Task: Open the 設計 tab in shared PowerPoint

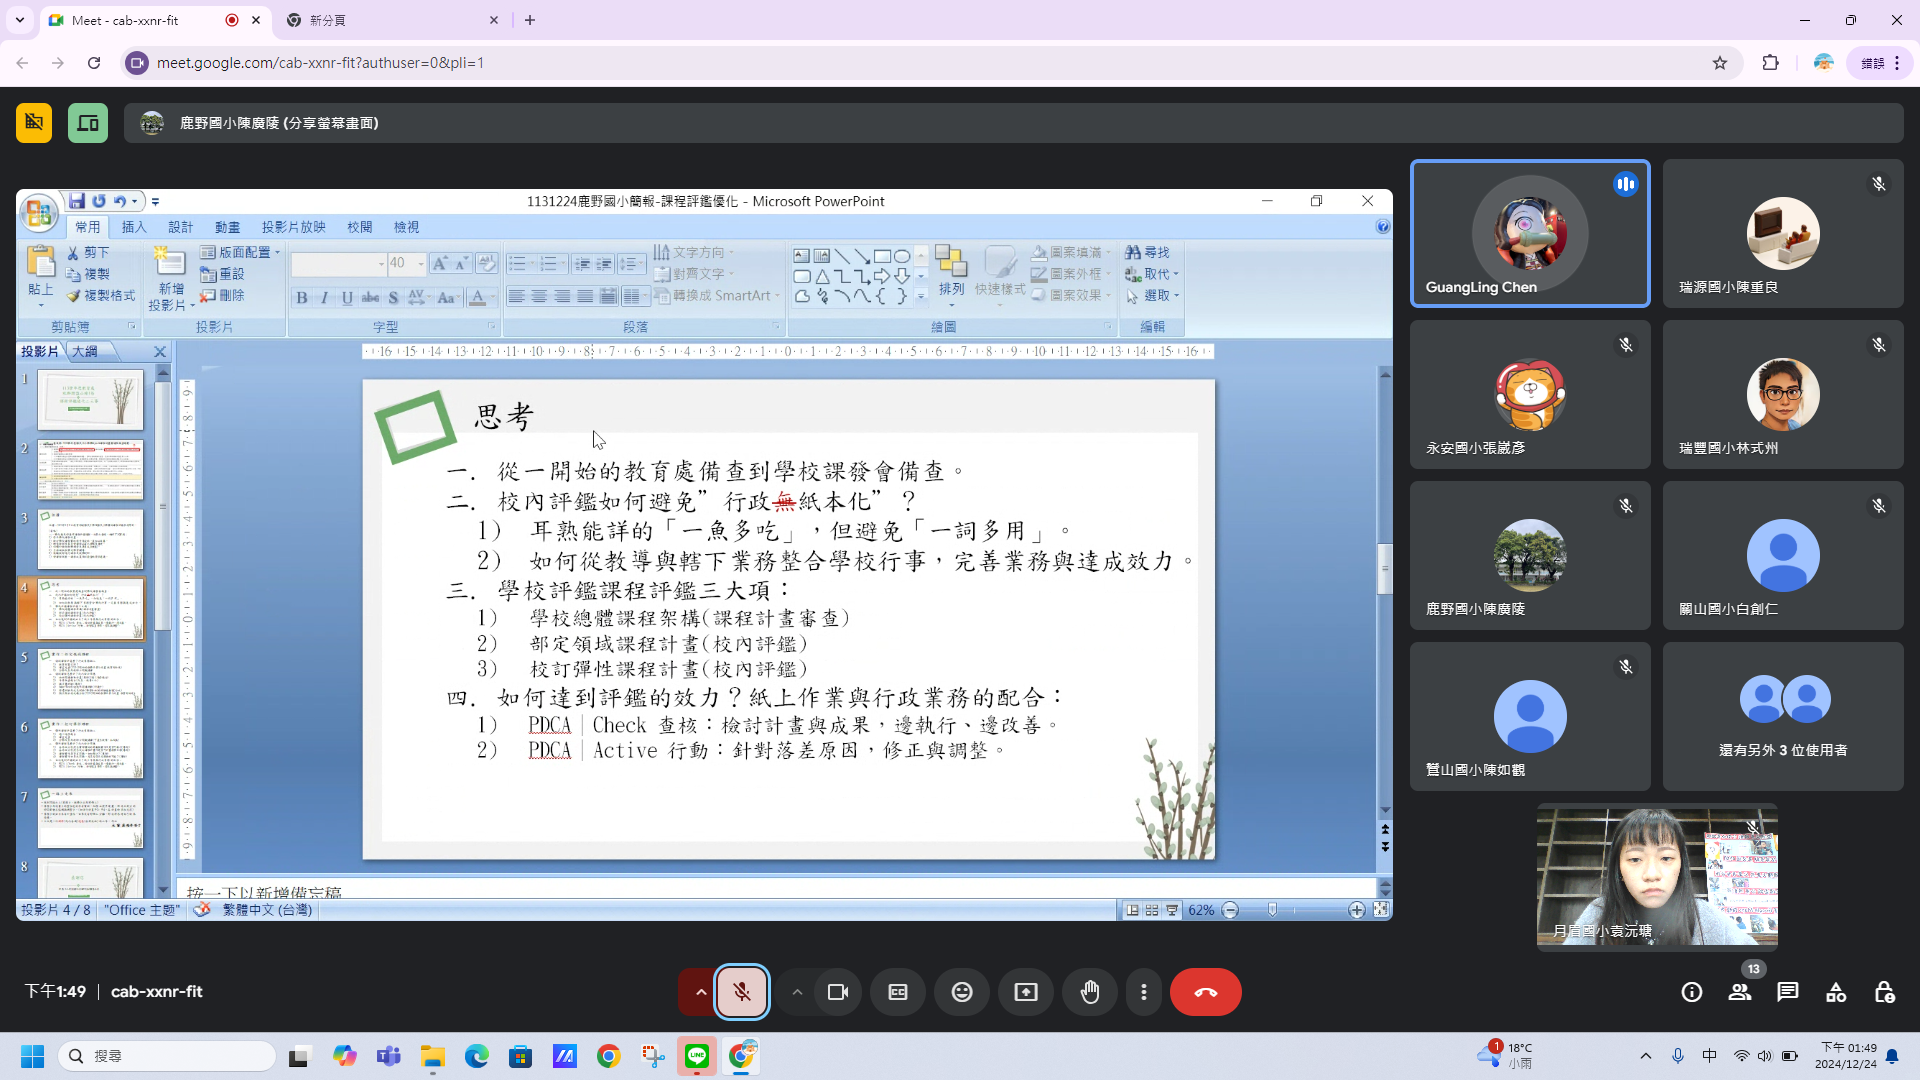Action: tap(181, 227)
